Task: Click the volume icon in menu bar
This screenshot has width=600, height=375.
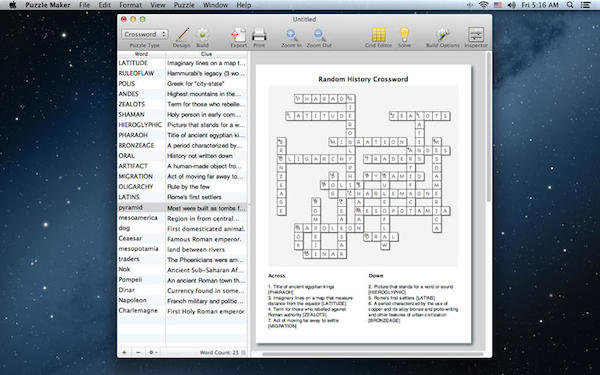Action: tap(512, 5)
